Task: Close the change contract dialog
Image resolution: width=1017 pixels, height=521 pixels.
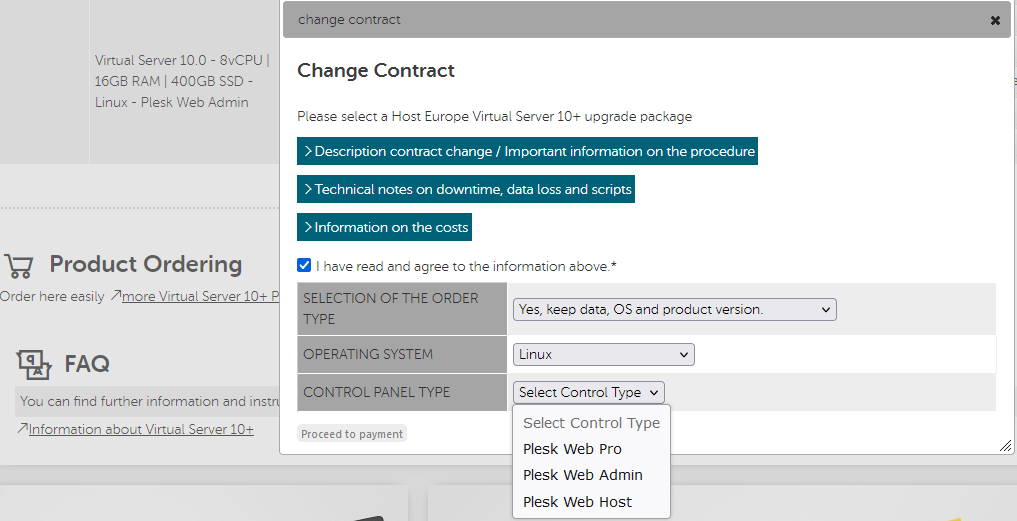Action: (995, 20)
